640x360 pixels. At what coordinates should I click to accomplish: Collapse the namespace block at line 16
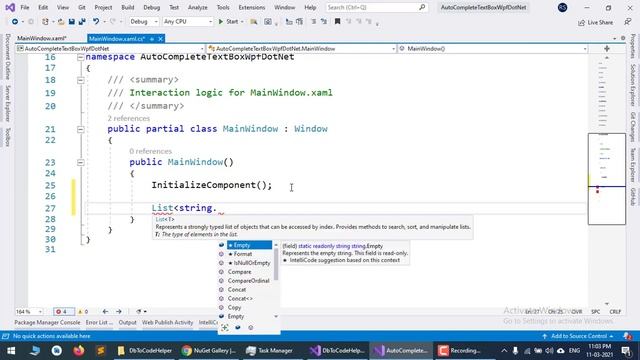click(x=80, y=57)
